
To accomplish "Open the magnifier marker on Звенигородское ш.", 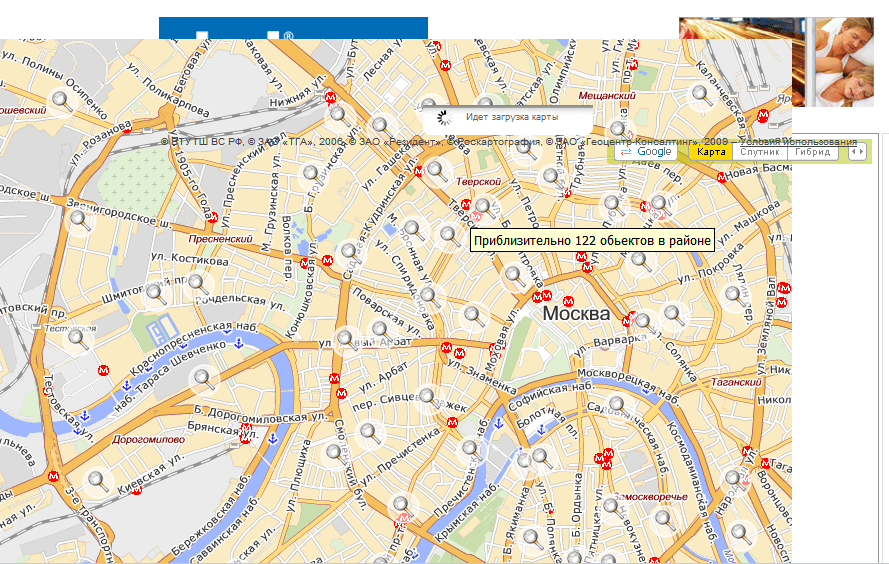I will click(80, 220).
